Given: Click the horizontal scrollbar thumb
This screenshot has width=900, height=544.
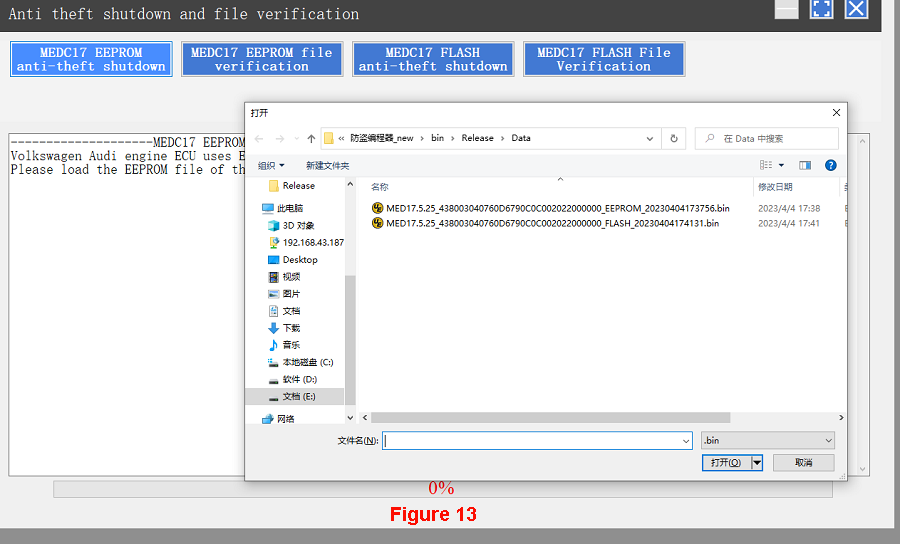Looking at the screenshot, I should coord(550,418).
